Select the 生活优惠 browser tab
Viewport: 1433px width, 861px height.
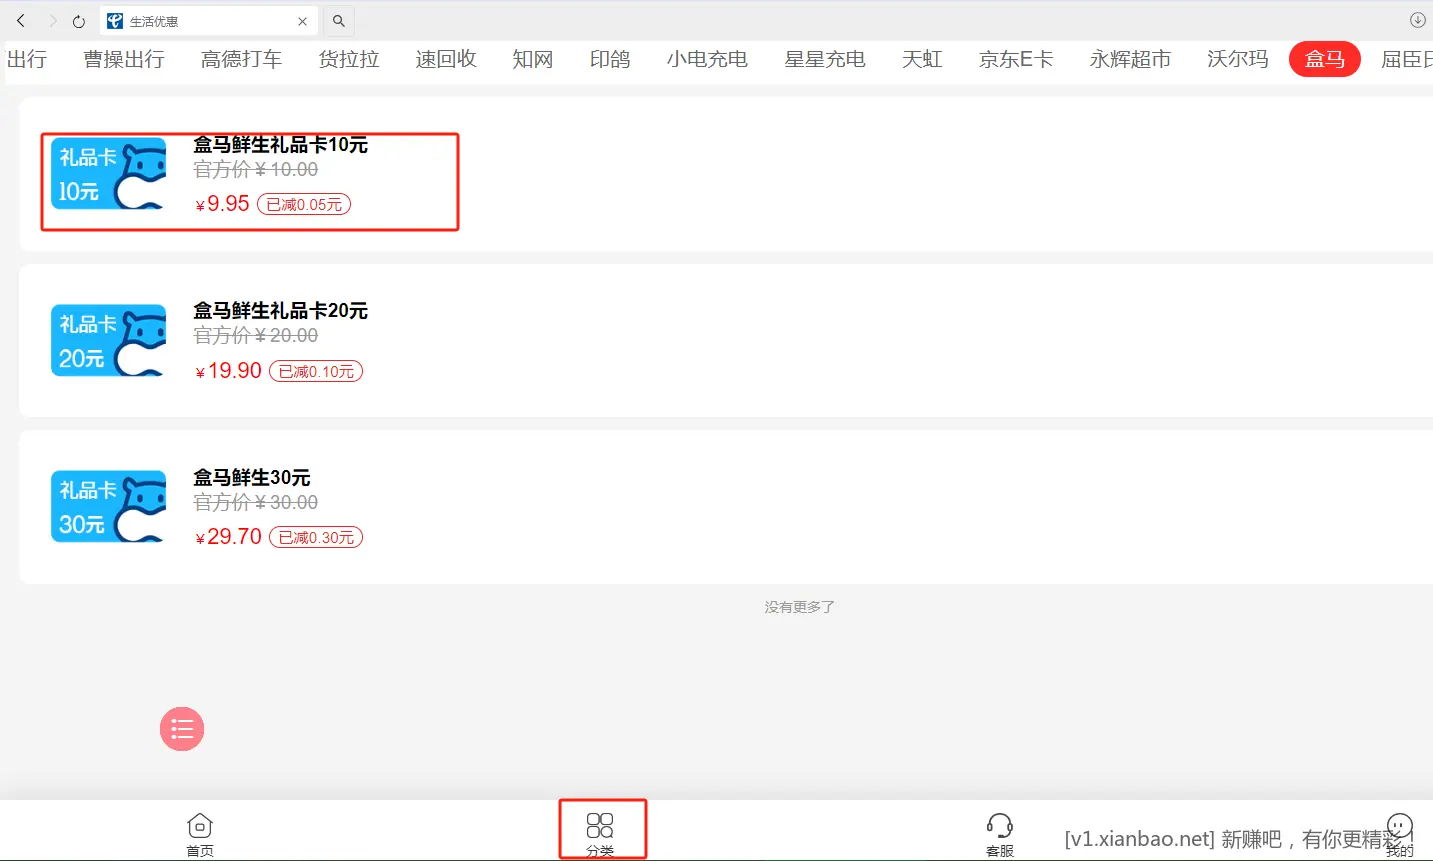[x=209, y=21]
